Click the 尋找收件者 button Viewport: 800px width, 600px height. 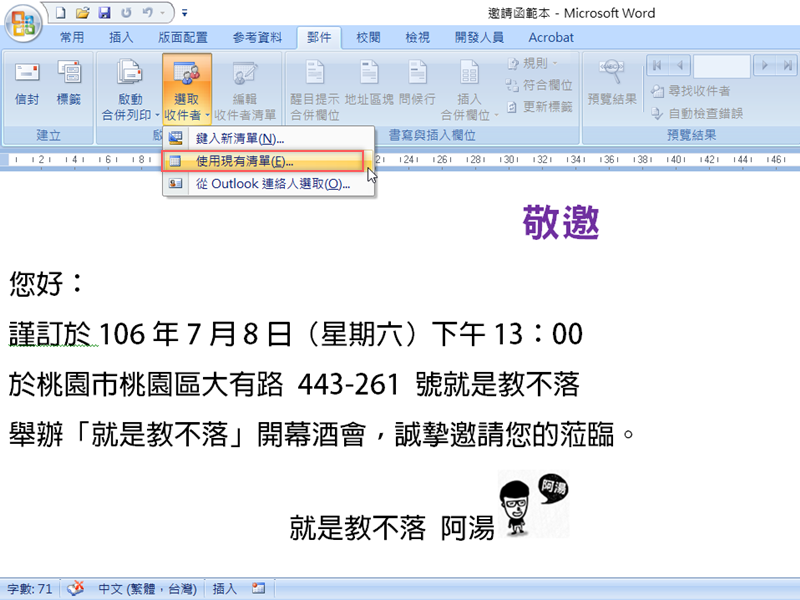pos(690,91)
